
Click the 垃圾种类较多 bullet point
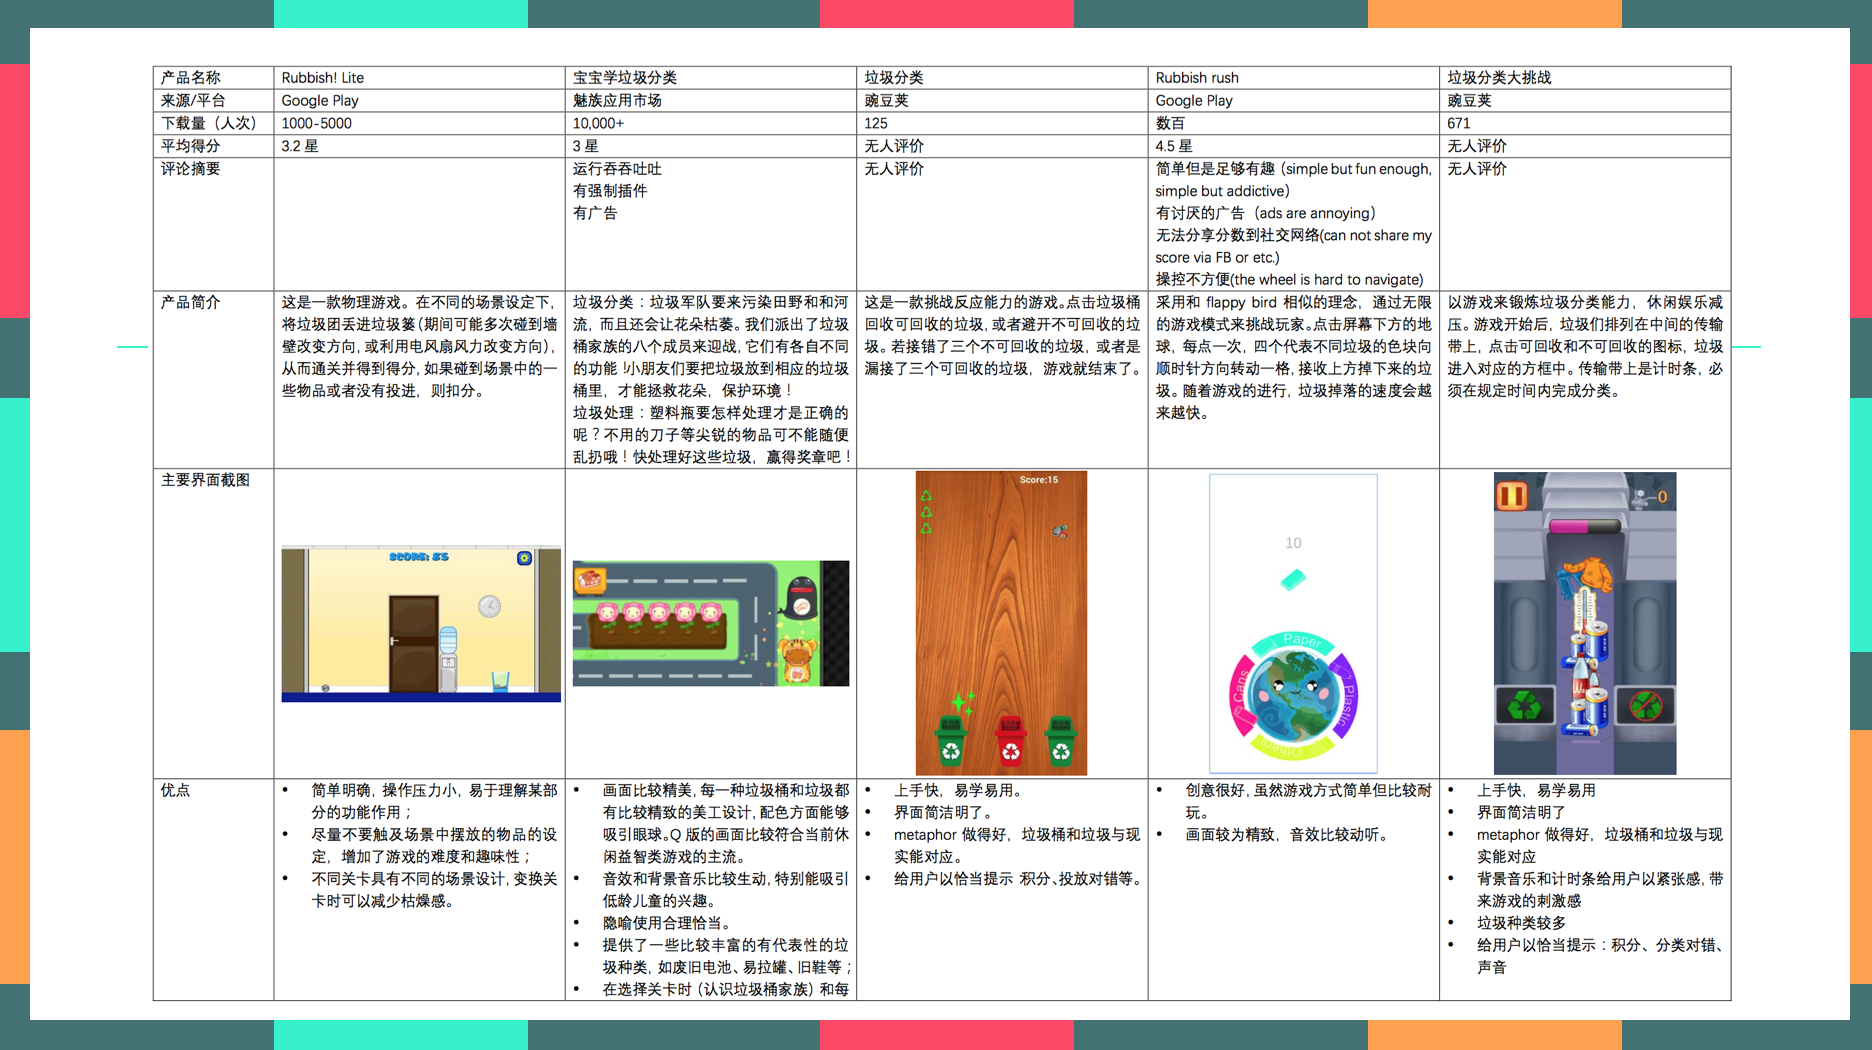[x=1521, y=923]
